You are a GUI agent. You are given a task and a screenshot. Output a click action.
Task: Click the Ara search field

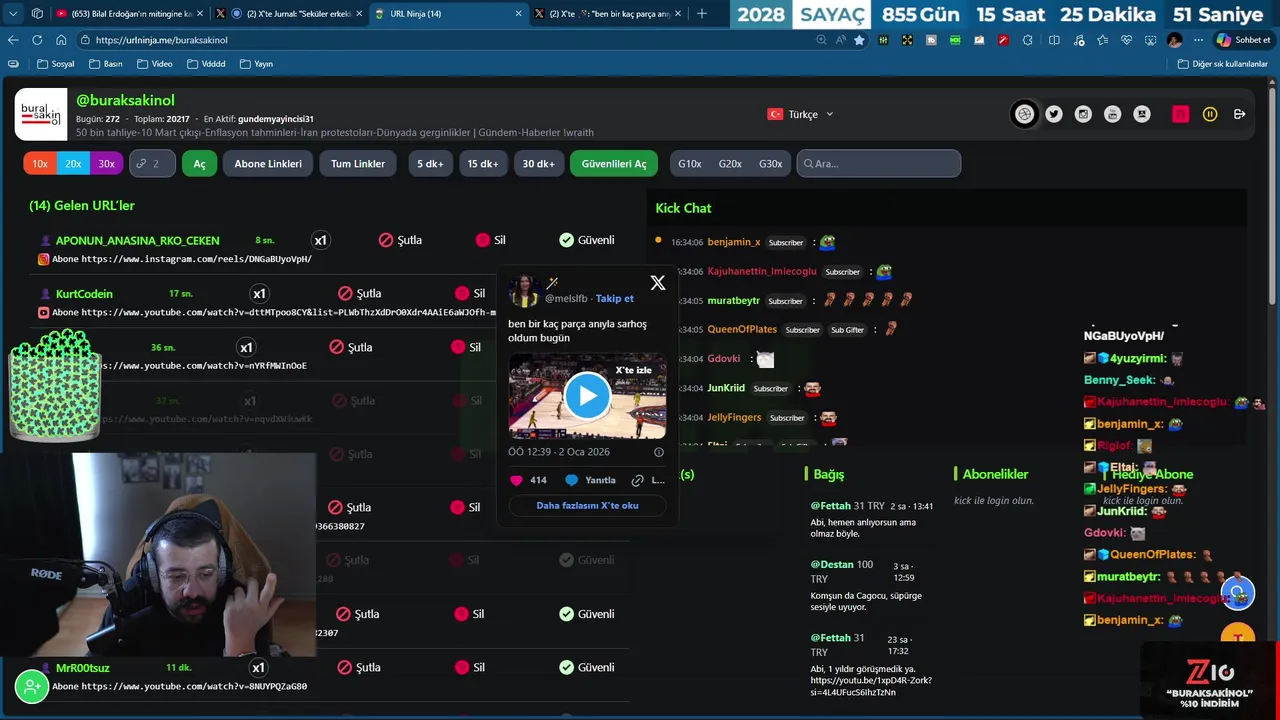click(879, 163)
